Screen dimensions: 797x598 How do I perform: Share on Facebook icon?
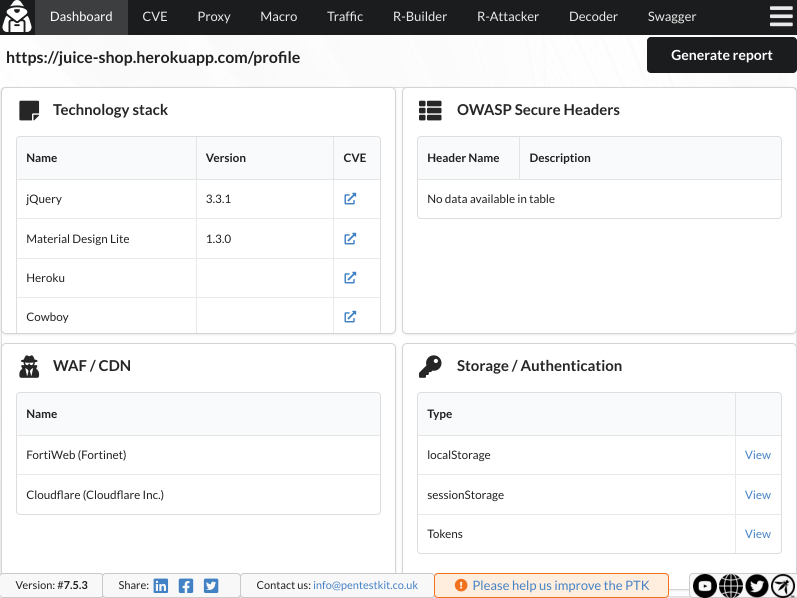coord(186,586)
